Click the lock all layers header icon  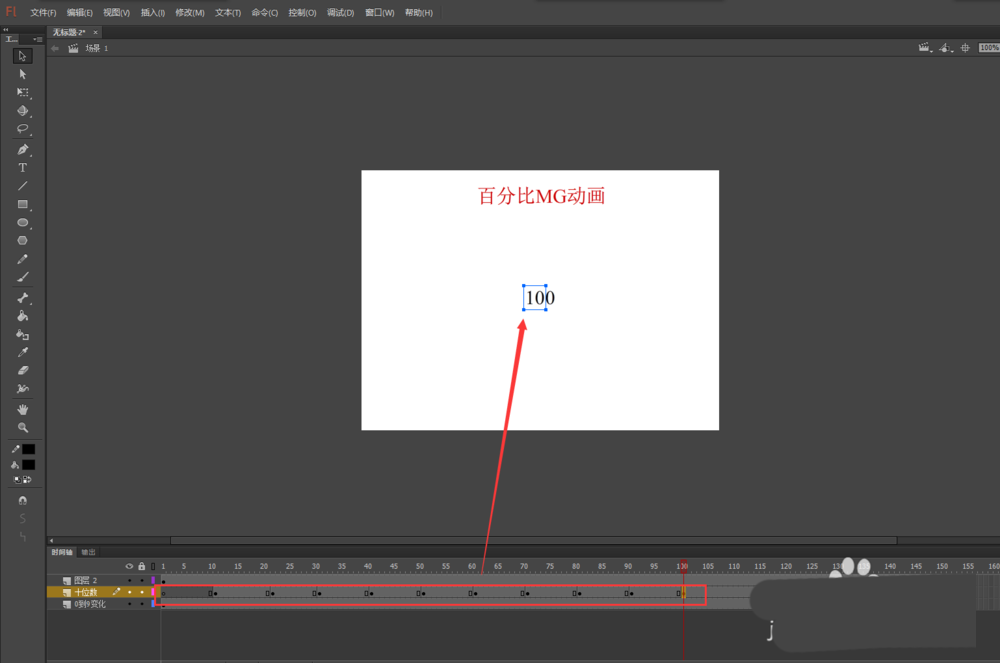click(142, 566)
